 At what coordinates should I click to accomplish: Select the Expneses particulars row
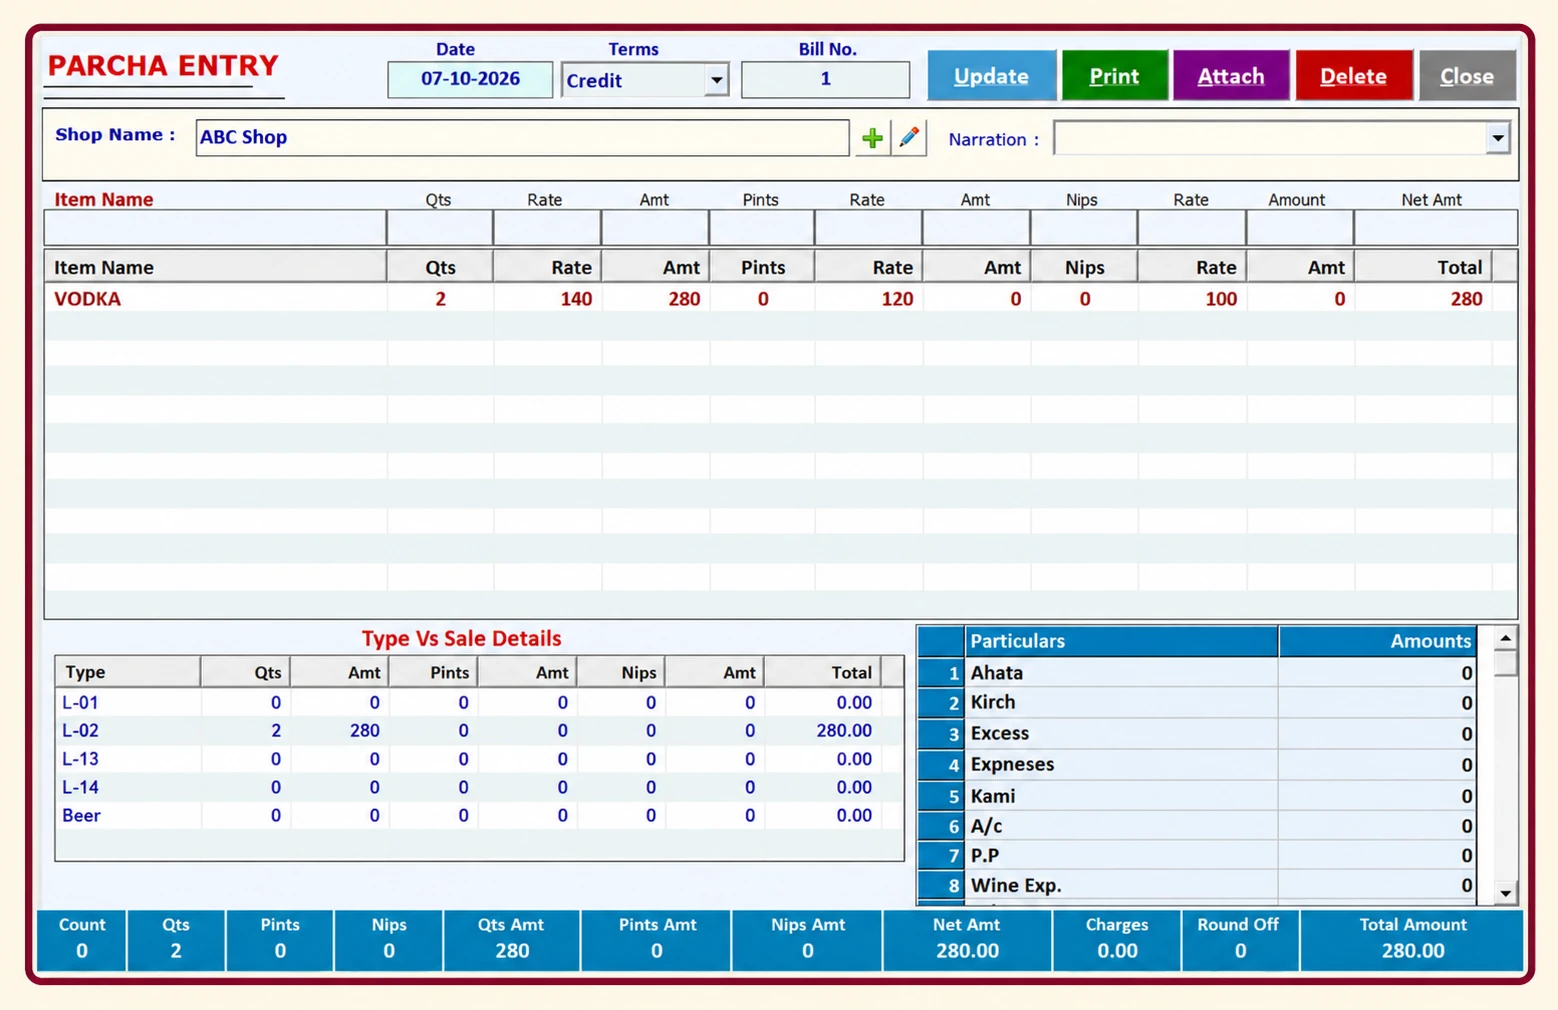pos(1198,764)
